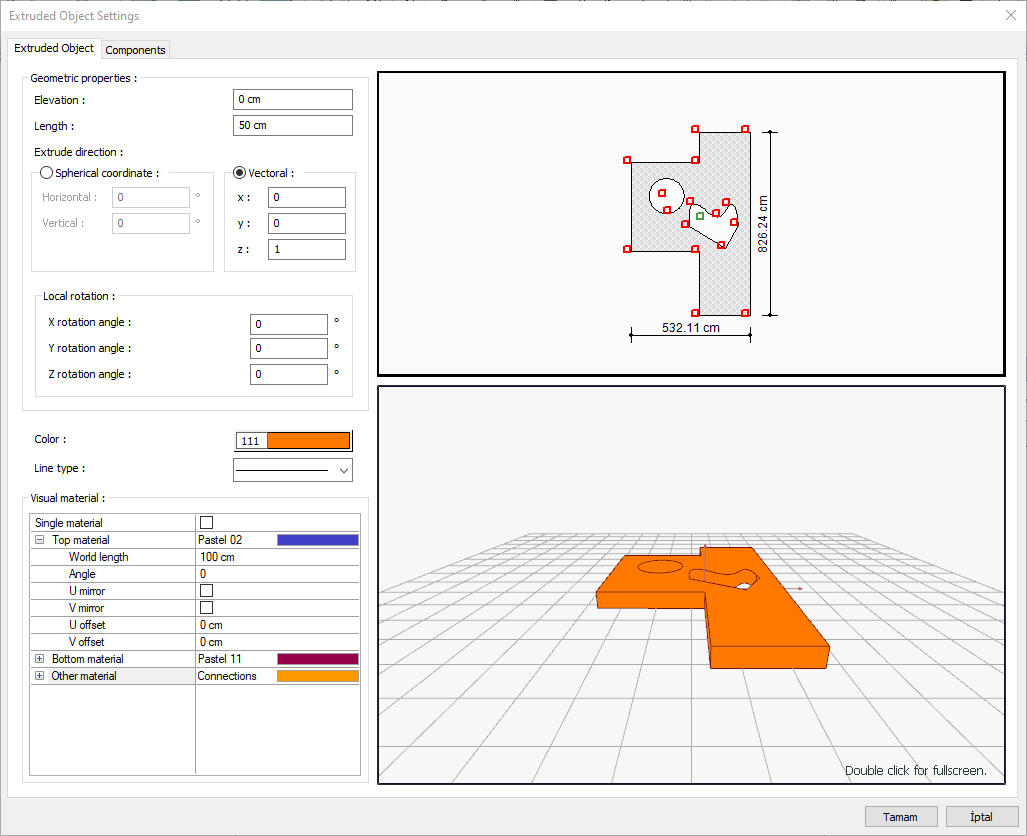Close the Extruded Object Settings dialog
The image size is (1027, 836).
1010,15
